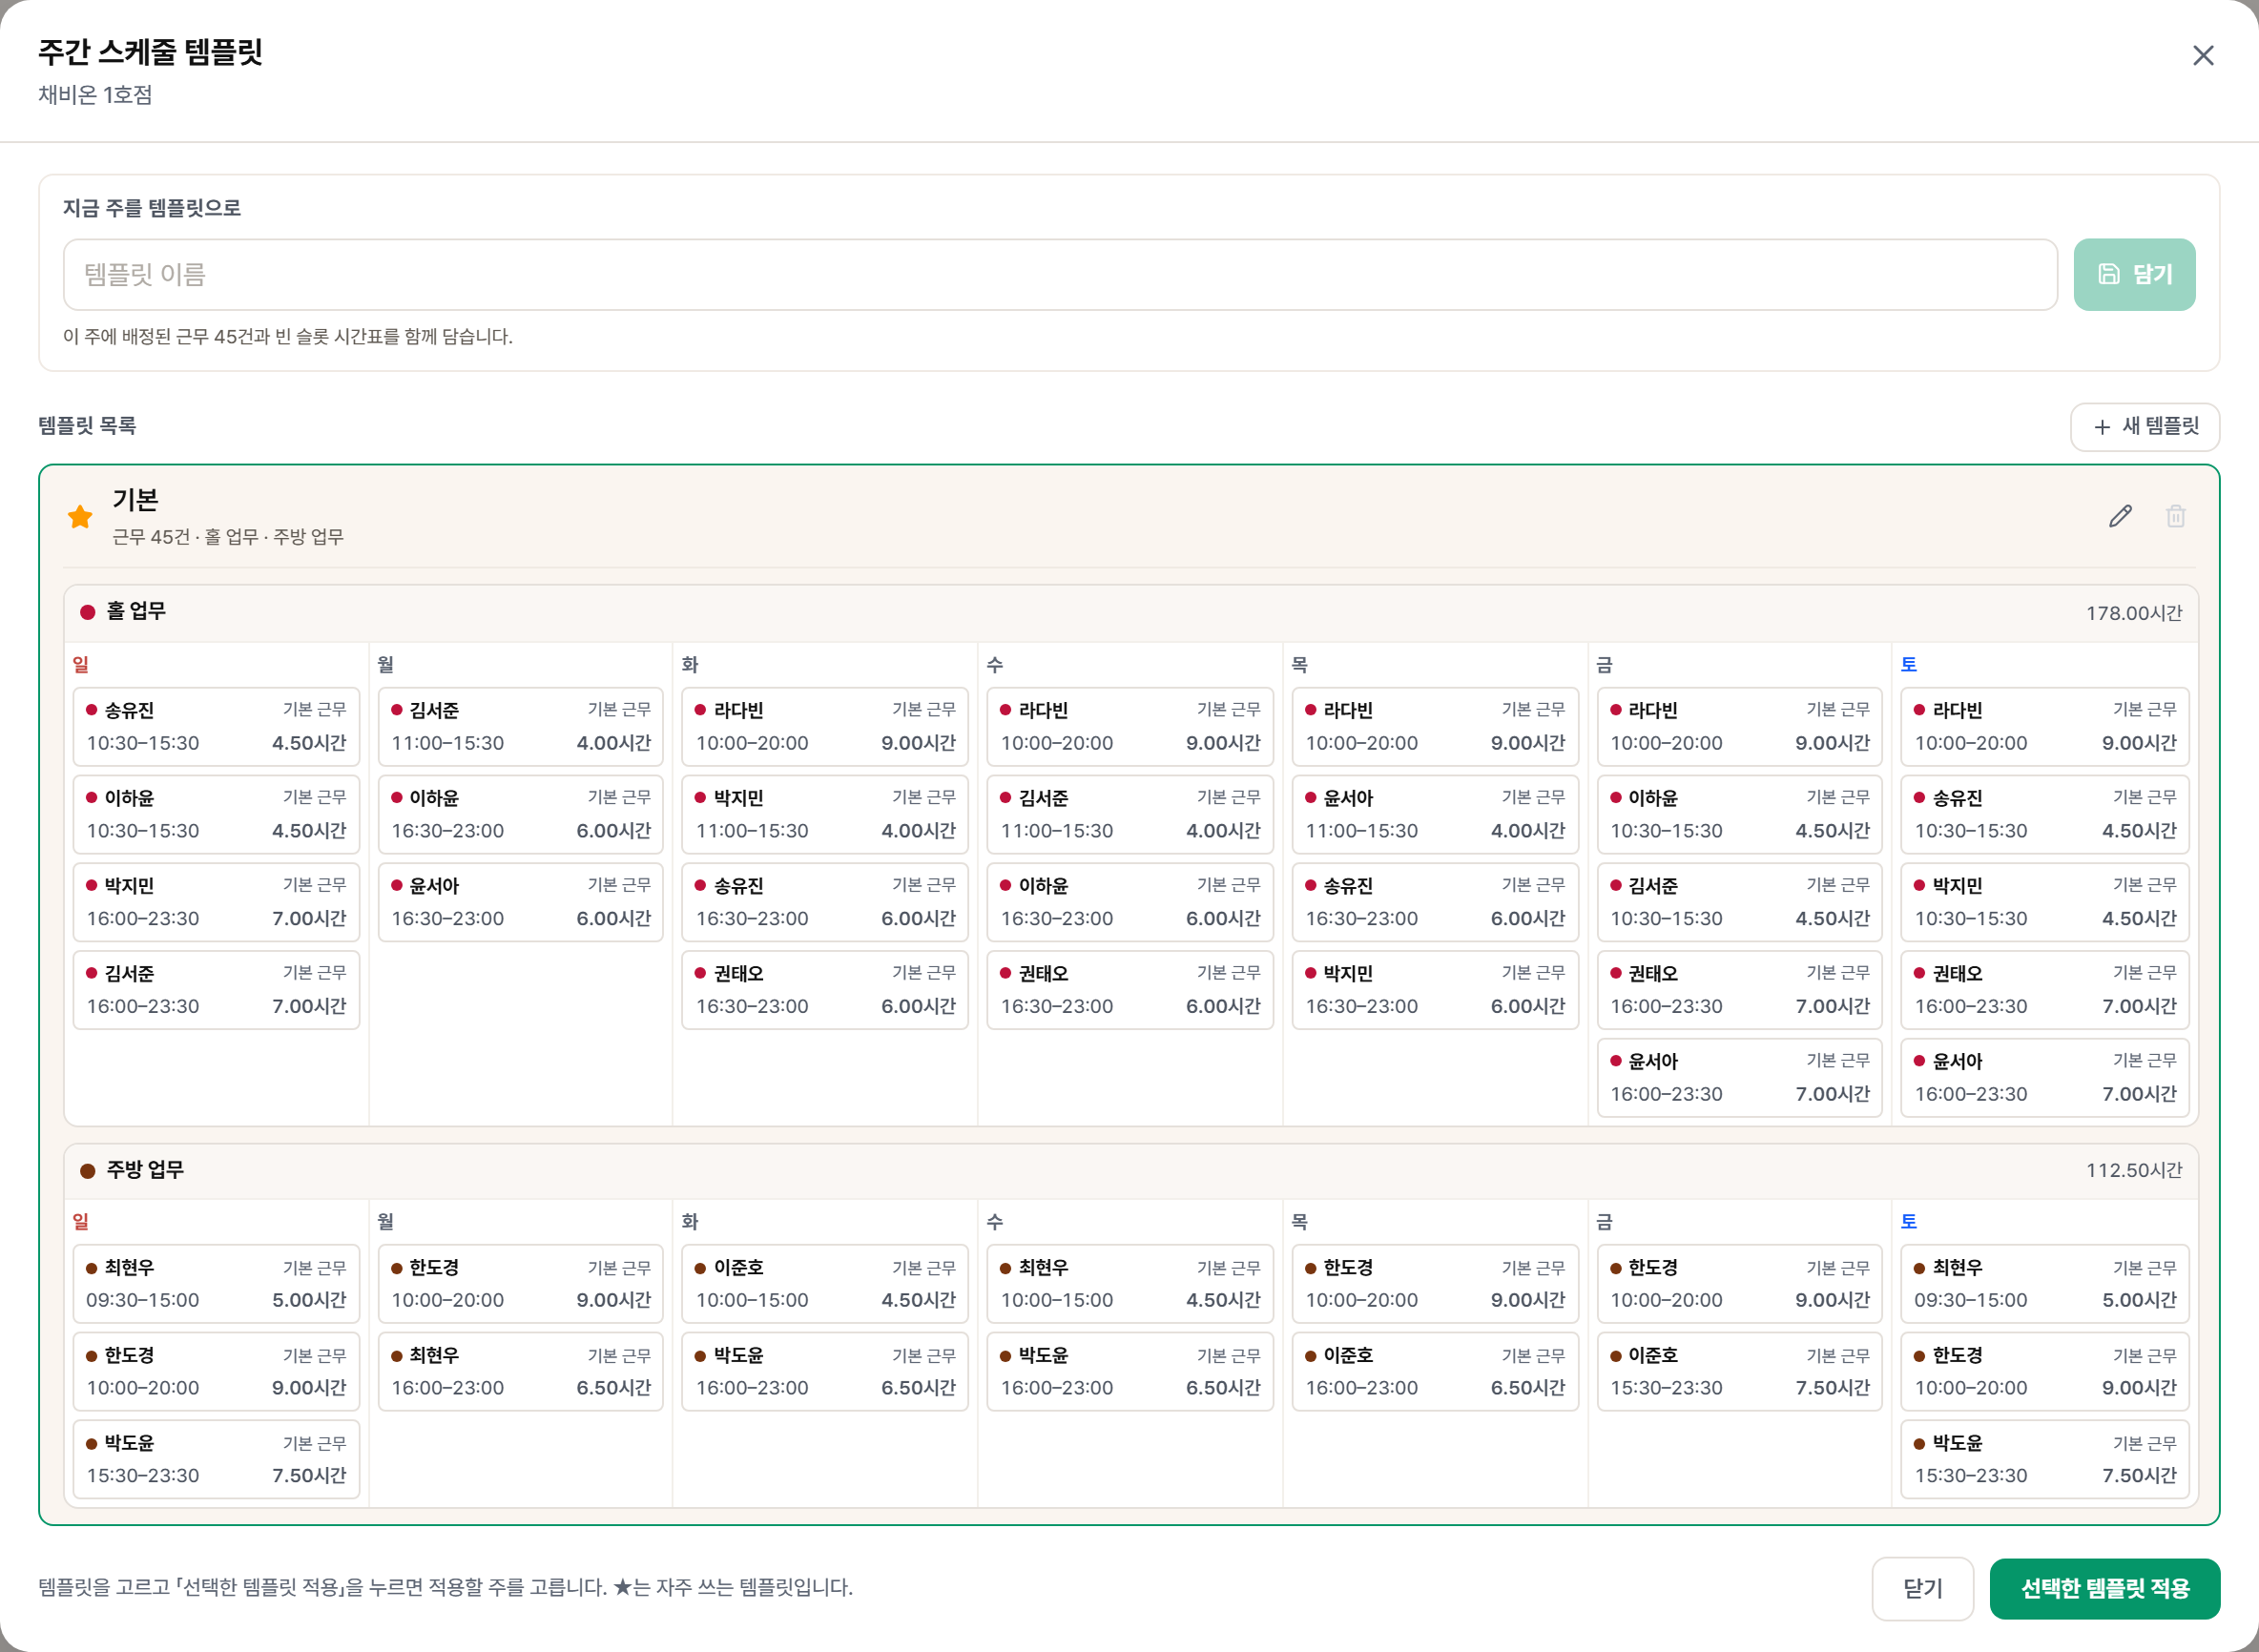Image resolution: width=2259 pixels, height=1652 pixels.
Task: Open Monday 홀 윤서아 16:30–23:00 shift
Action: click(521, 902)
